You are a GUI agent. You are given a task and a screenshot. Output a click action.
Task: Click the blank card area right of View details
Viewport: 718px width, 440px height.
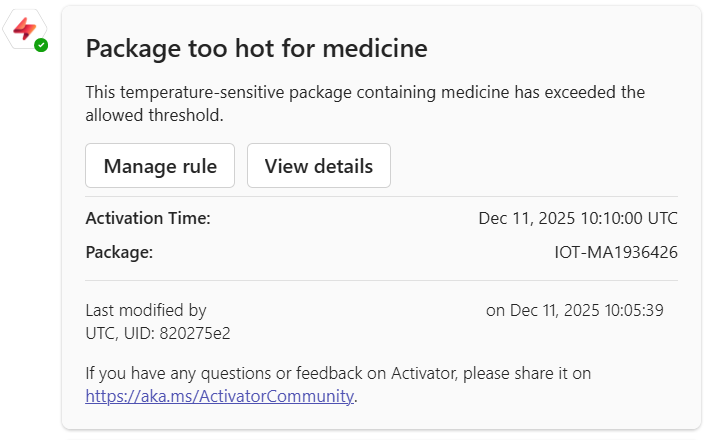click(530, 166)
